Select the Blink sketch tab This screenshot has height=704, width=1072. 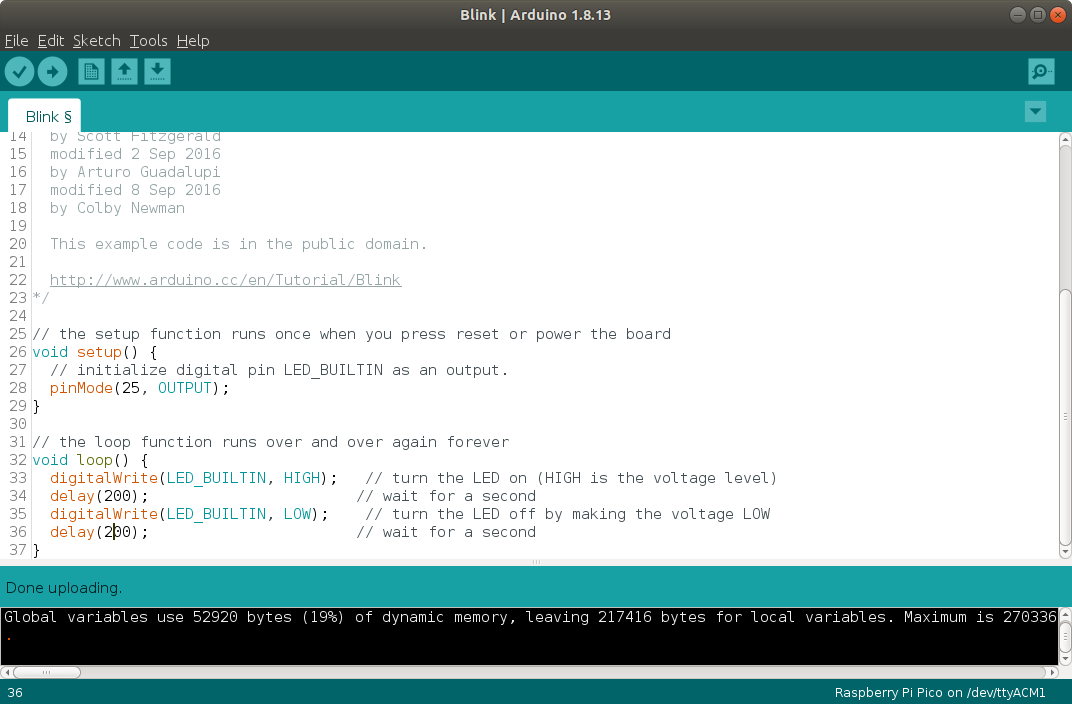pyautogui.click(x=45, y=116)
